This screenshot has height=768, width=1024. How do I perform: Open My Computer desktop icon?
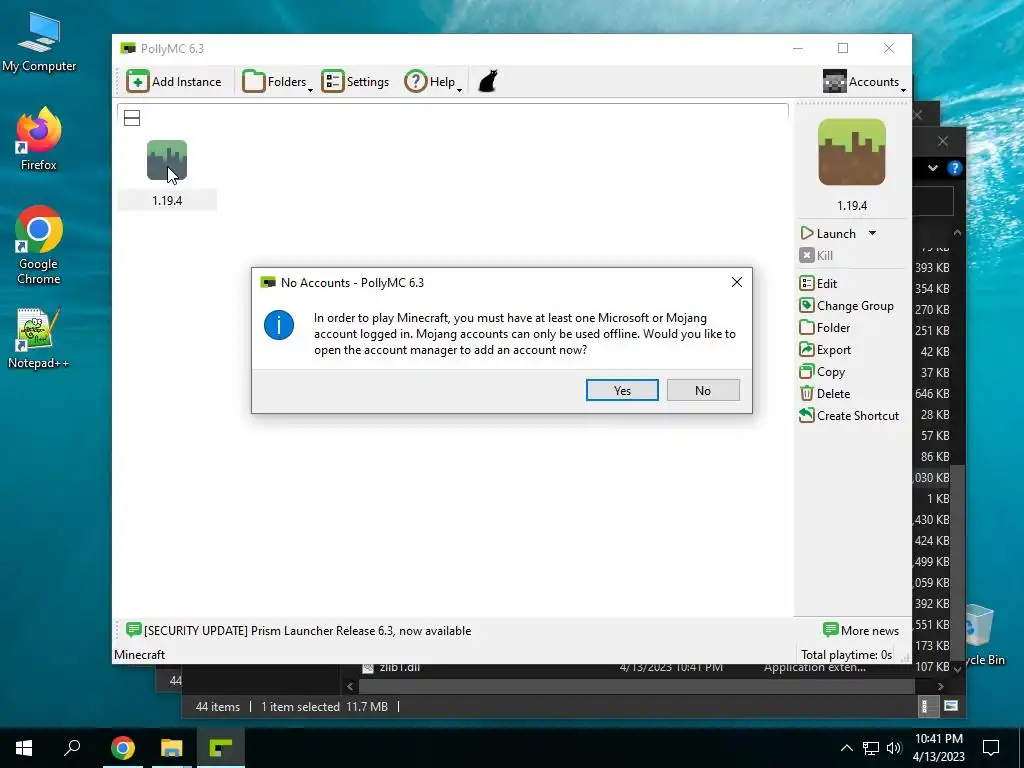(x=39, y=41)
